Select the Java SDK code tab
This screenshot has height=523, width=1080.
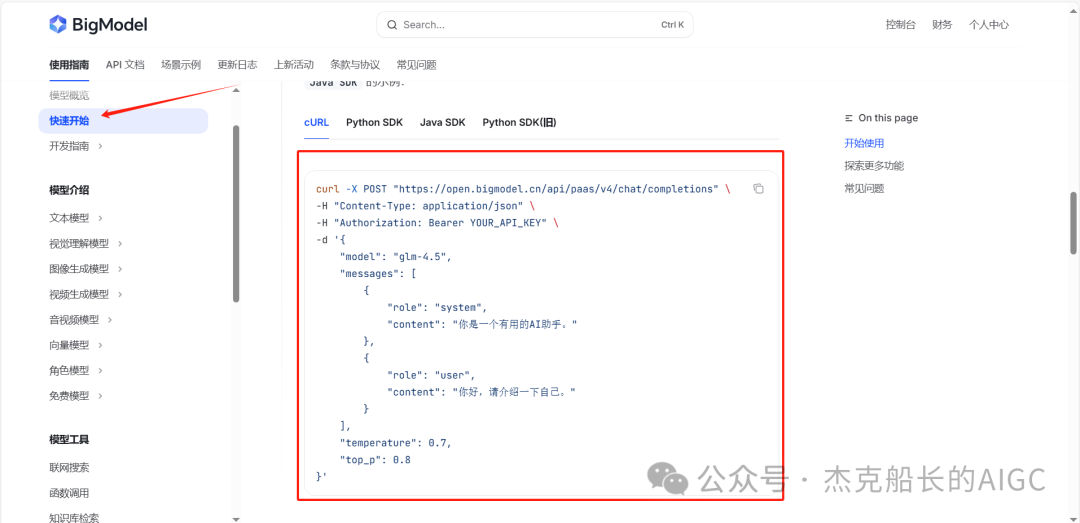(442, 123)
